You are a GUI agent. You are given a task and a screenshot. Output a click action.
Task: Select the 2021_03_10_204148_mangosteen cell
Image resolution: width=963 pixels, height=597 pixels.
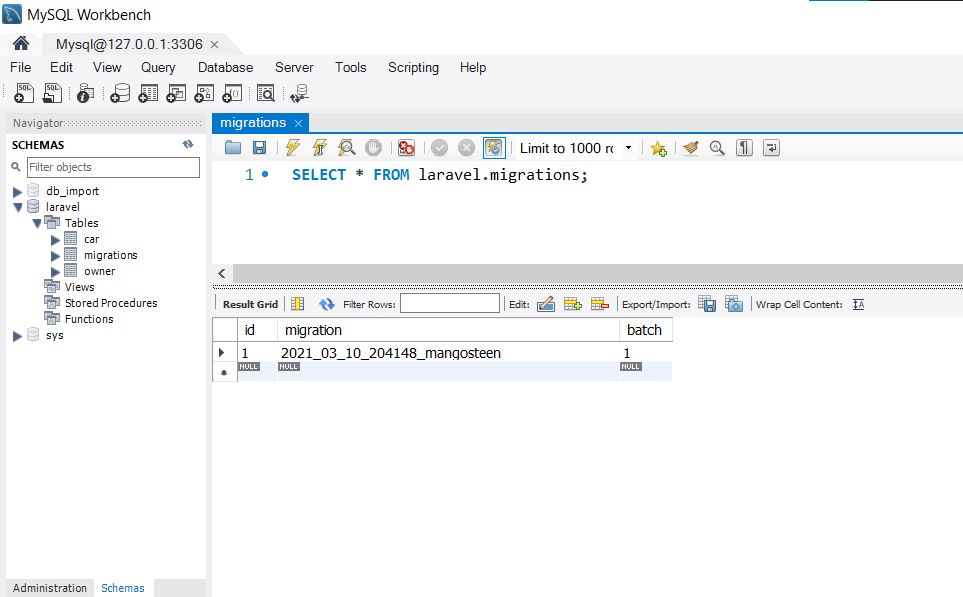tap(448, 353)
